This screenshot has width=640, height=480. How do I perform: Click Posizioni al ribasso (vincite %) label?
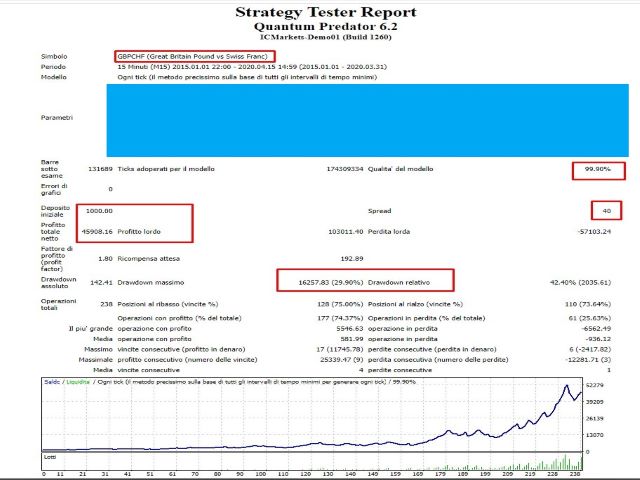[x=168, y=304]
